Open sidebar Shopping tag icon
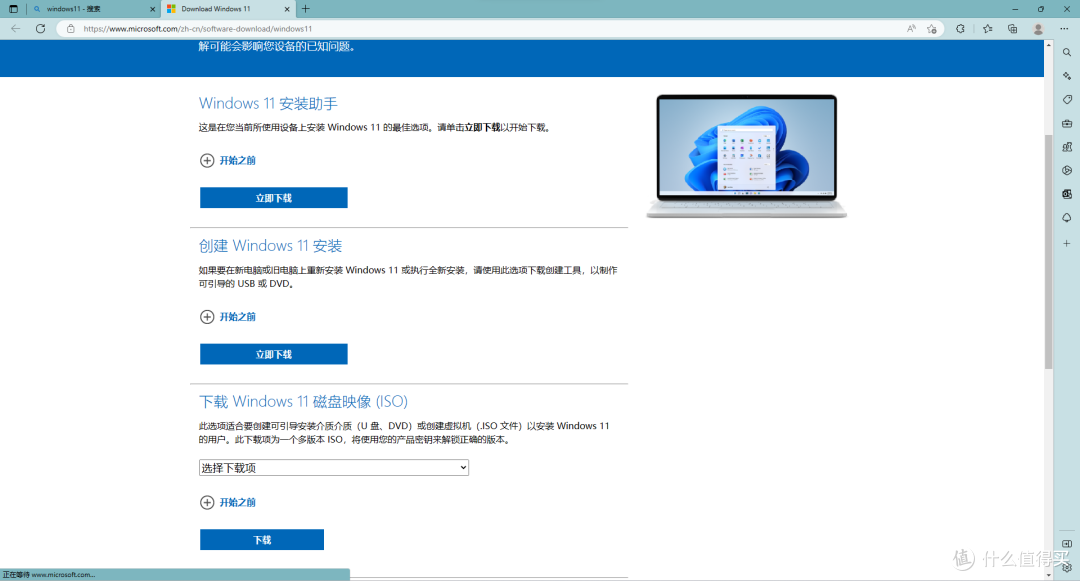This screenshot has width=1080, height=581. 1067,100
